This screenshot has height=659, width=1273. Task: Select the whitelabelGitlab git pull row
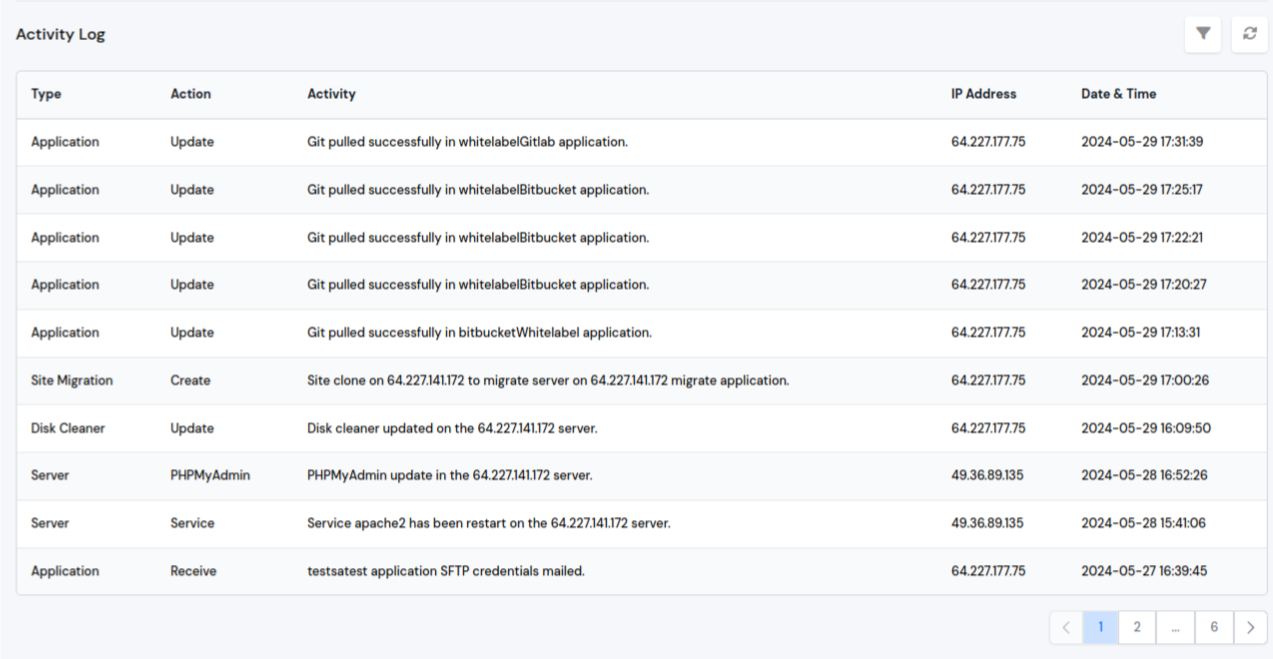[x=467, y=142]
